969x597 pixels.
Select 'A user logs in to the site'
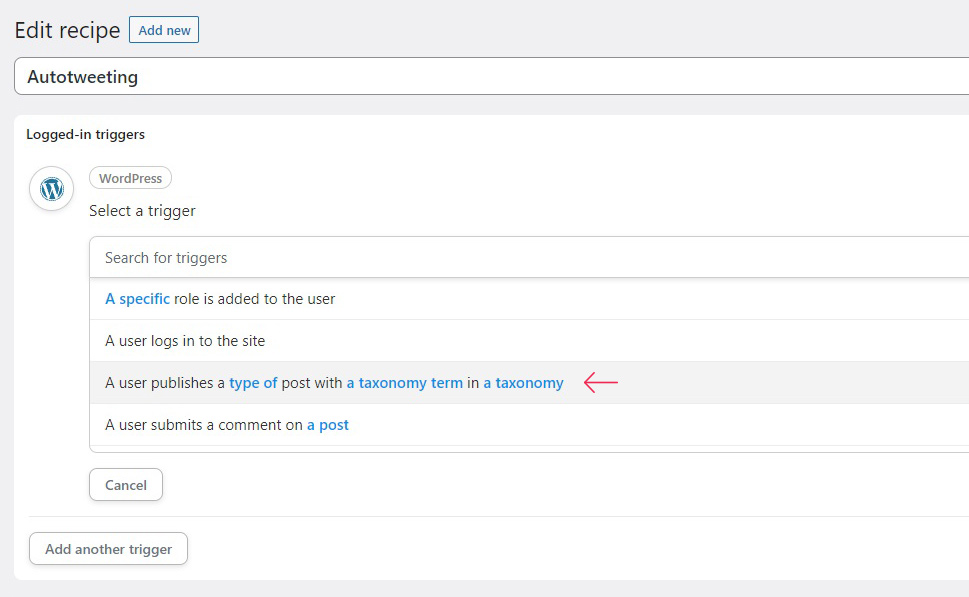529,341
